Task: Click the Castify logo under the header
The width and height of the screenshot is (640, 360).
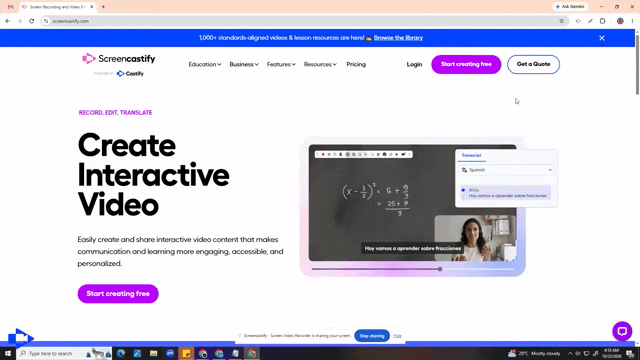Action: pyautogui.click(x=130, y=73)
